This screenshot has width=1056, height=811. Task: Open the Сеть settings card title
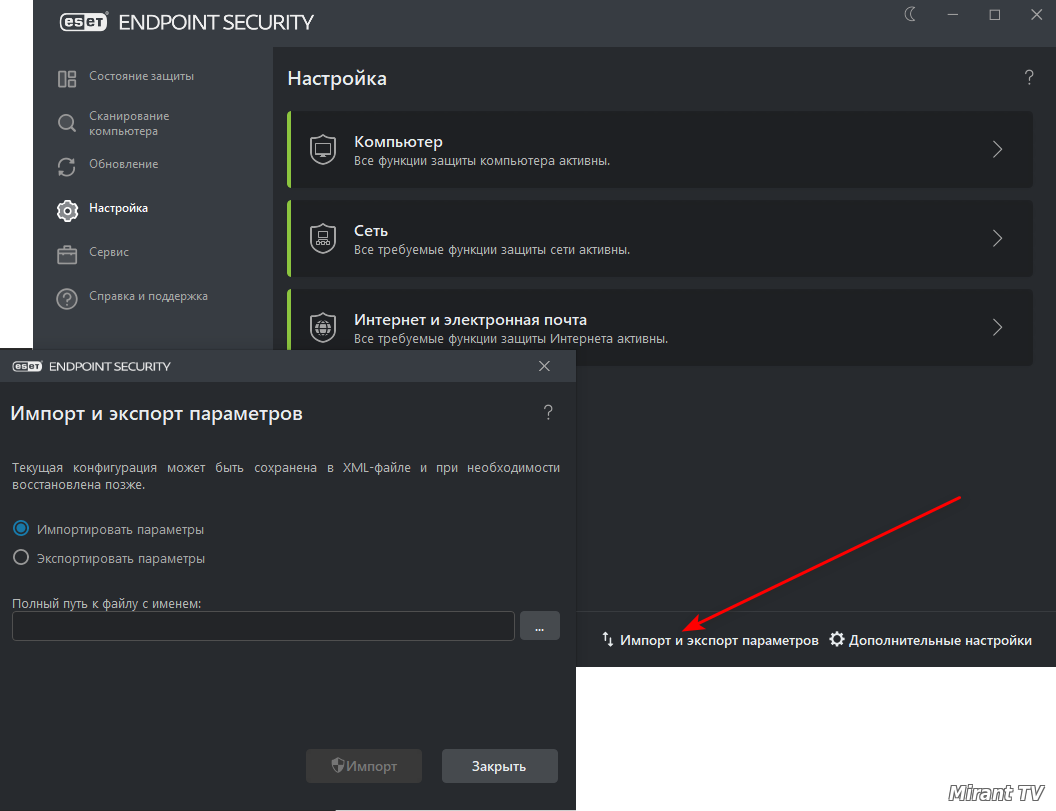click(x=371, y=230)
